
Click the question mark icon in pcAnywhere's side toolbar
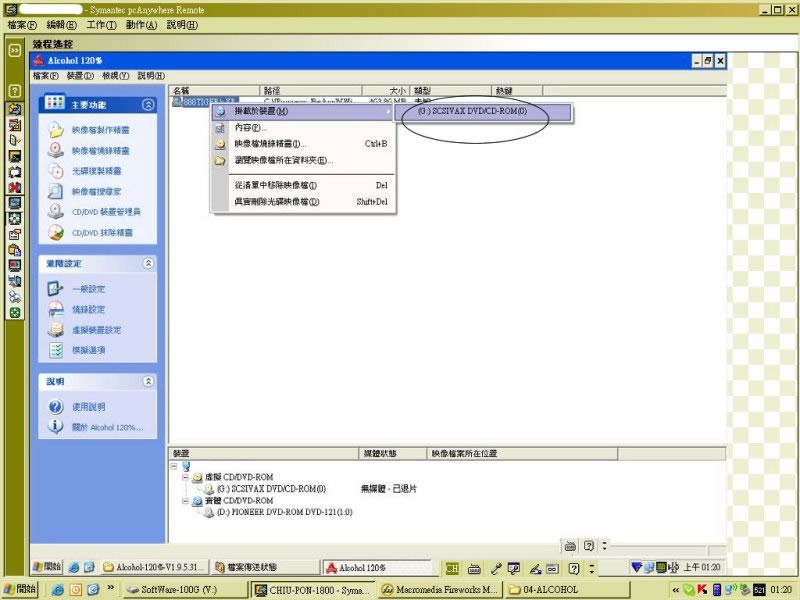click(15, 91)
